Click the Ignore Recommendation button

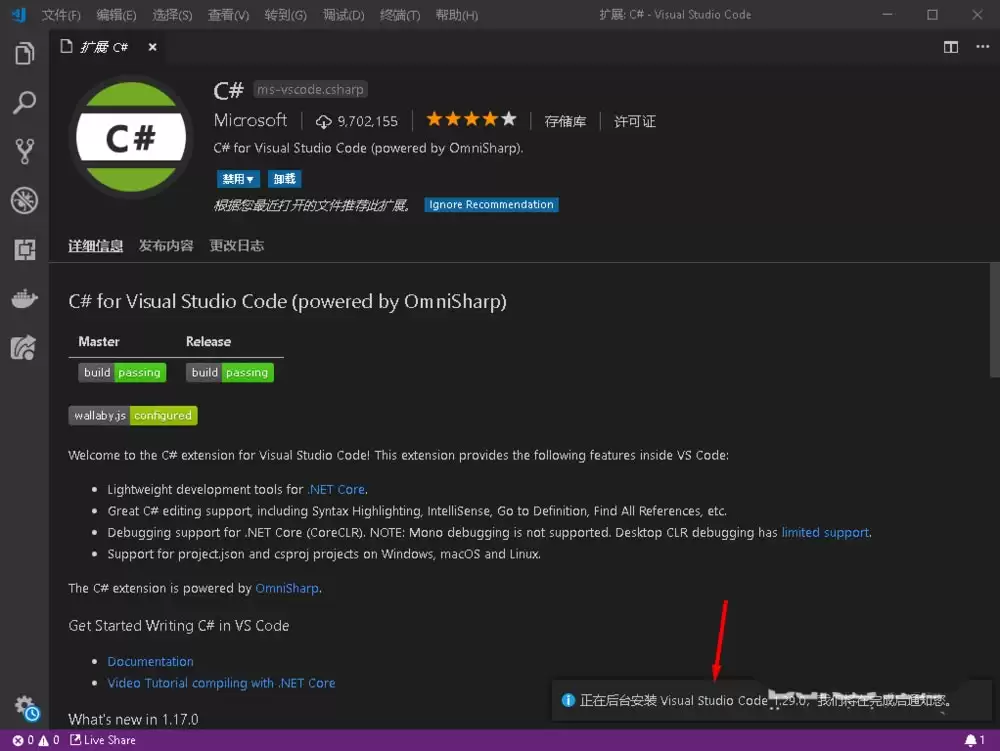click(491, 204)
